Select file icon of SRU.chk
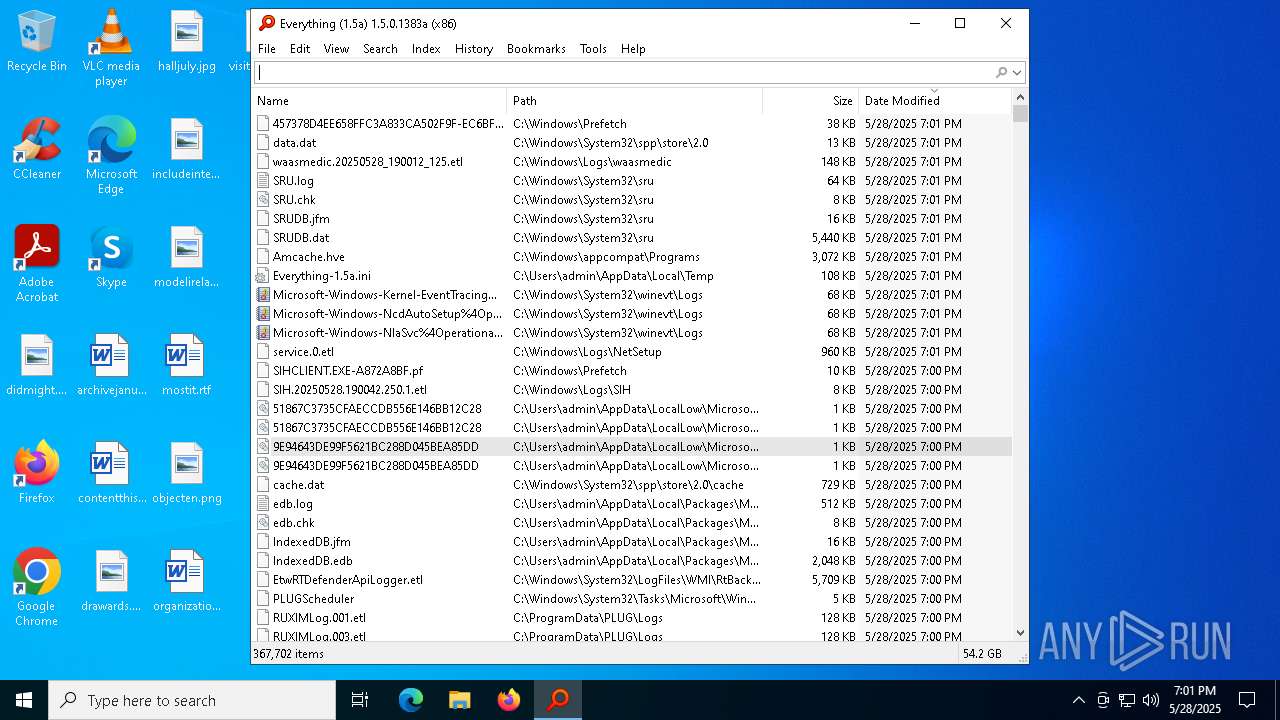 (263, 199)
